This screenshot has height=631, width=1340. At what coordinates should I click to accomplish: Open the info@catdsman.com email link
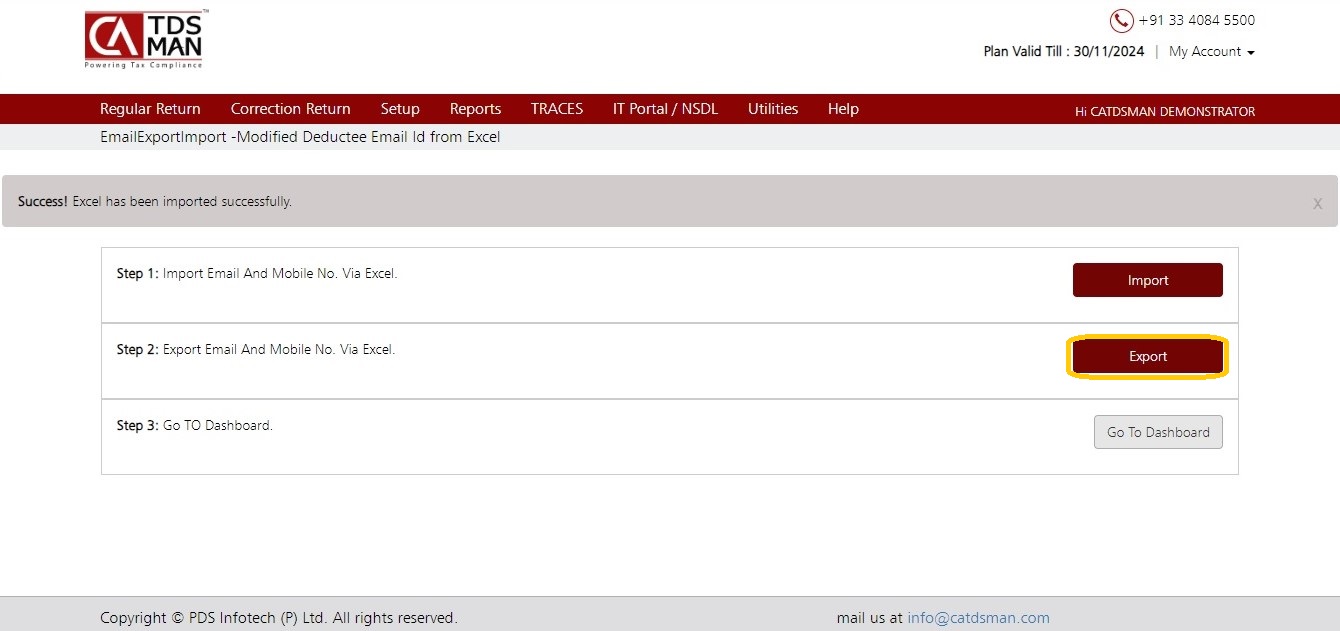[x=978, y=618]
